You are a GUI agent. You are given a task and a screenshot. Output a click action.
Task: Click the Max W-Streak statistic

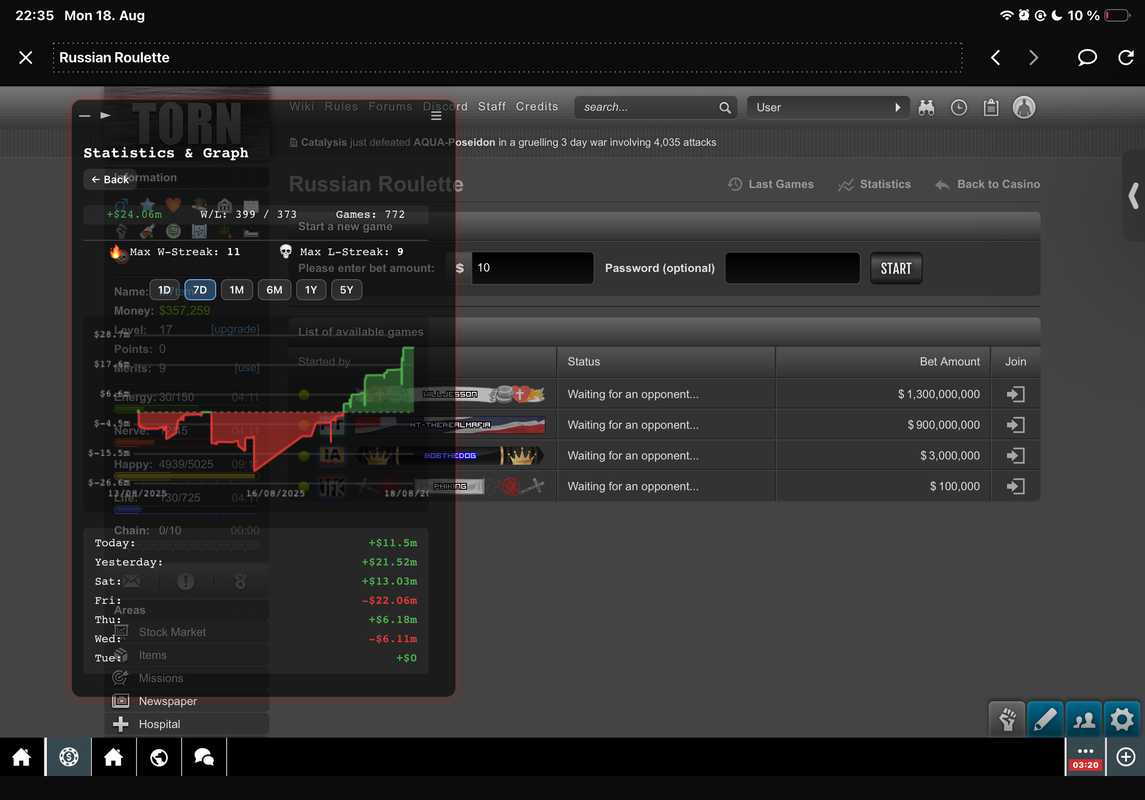coord(175,252)
